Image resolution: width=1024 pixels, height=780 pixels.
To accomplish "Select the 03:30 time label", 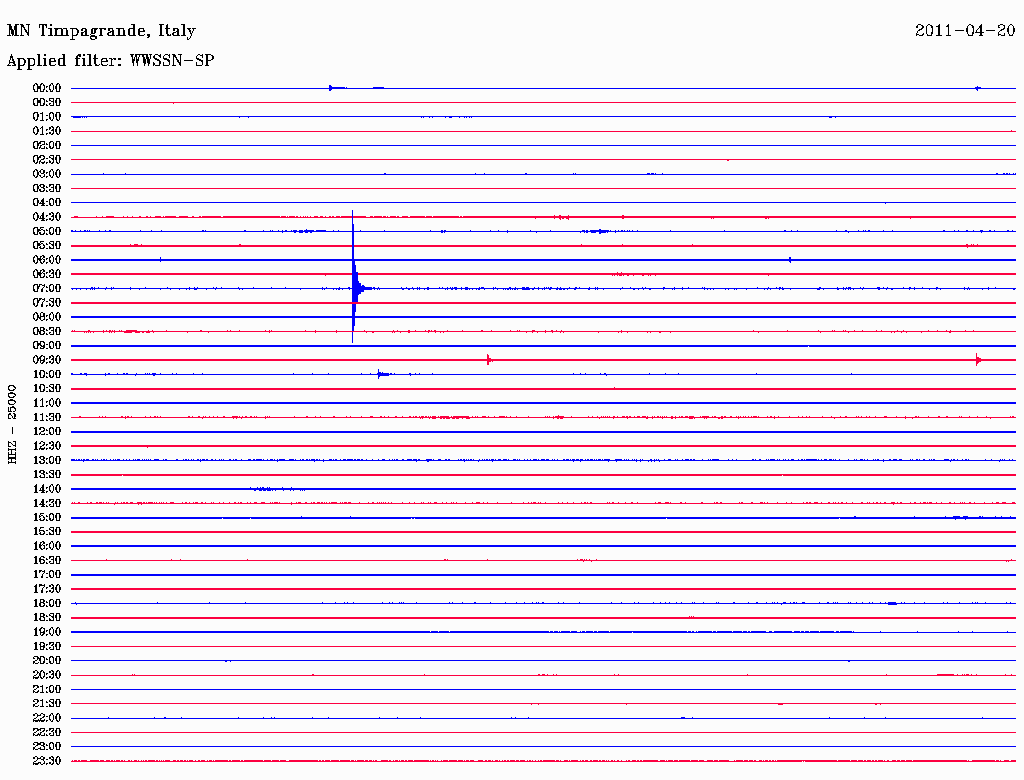I will (x=47, y=188).
